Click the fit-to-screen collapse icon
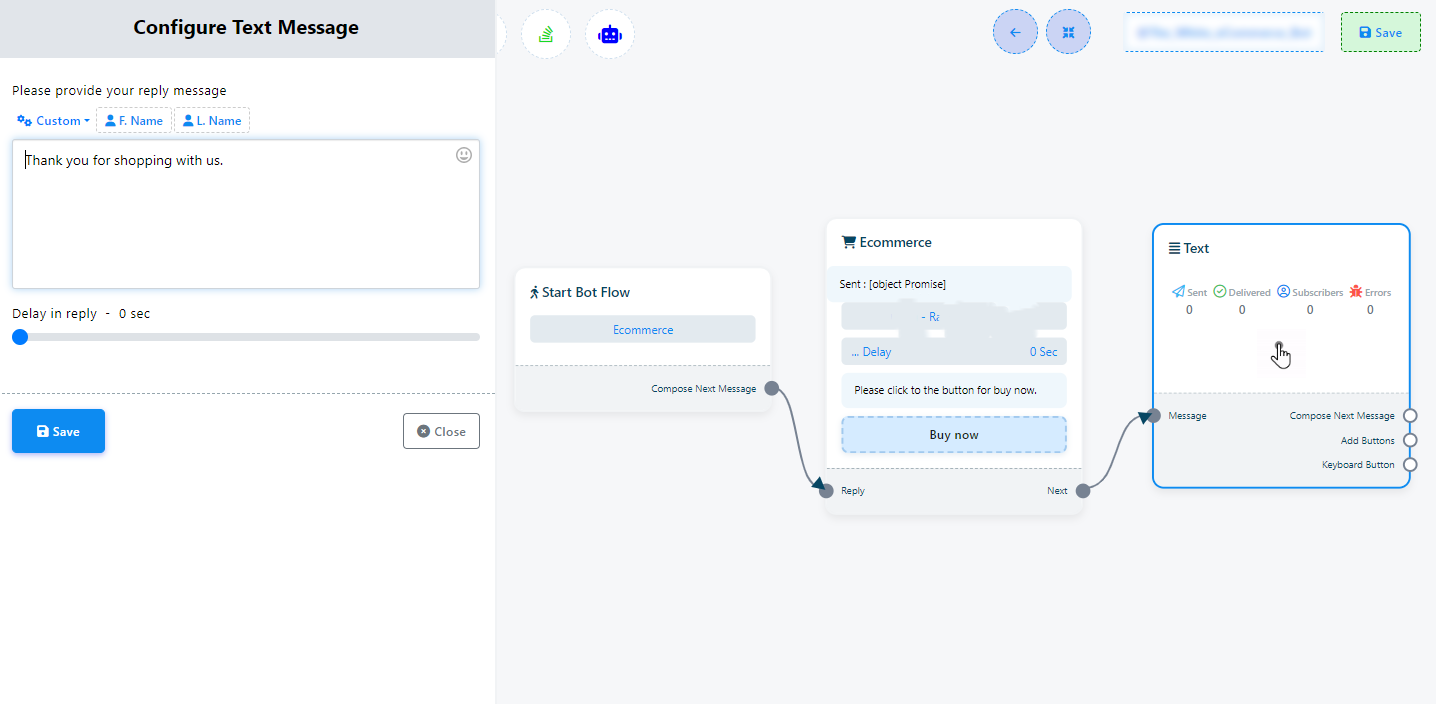 [1068, 32]
